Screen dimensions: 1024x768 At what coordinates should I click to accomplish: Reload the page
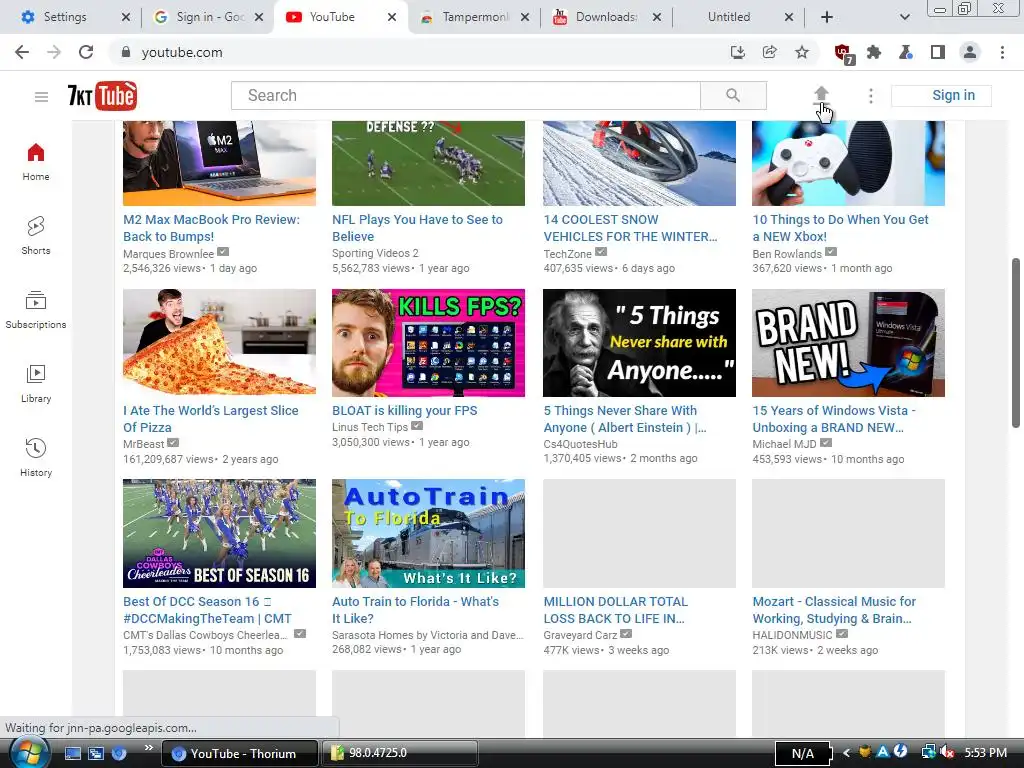point(86,52)
